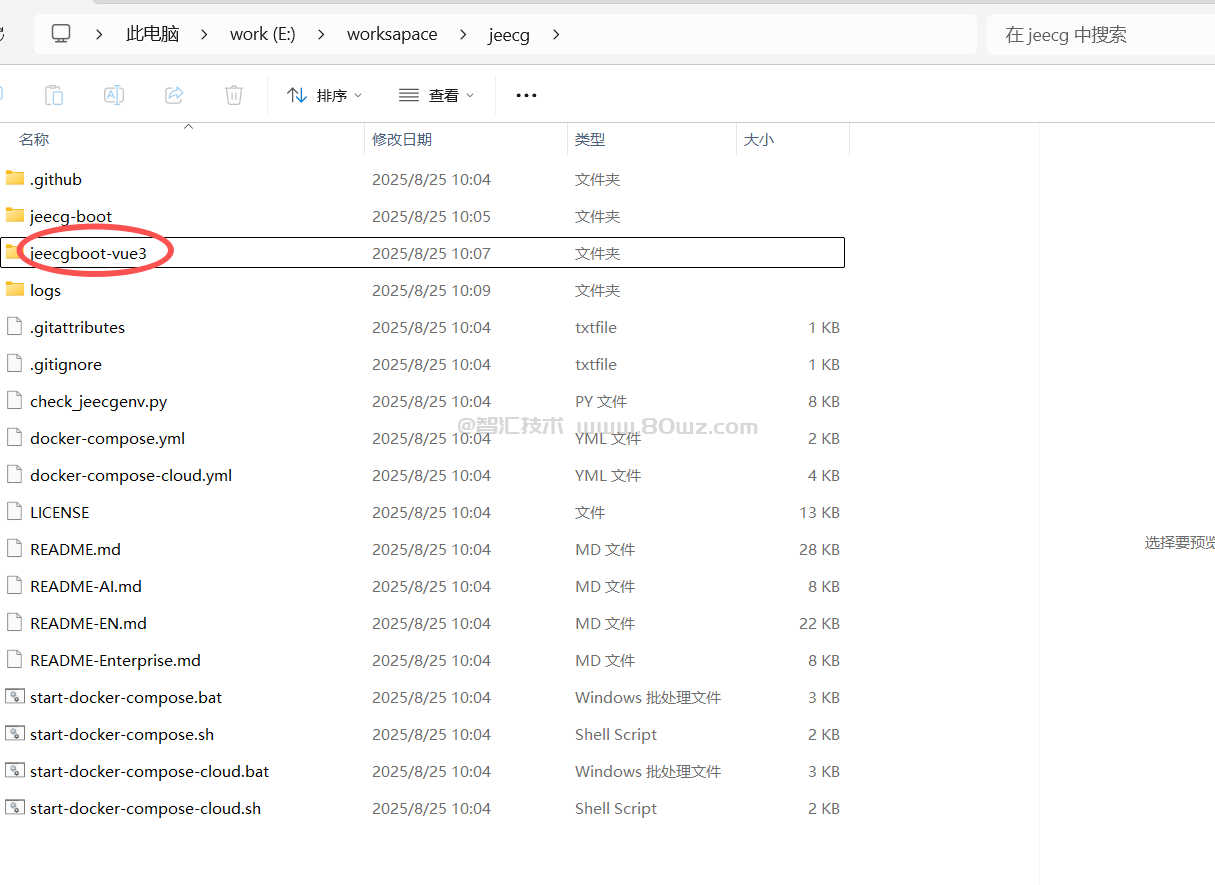Select the jeecg-boot folder icon
Image resolution: width=1215 pixels, height=885 pixels.
14,216
